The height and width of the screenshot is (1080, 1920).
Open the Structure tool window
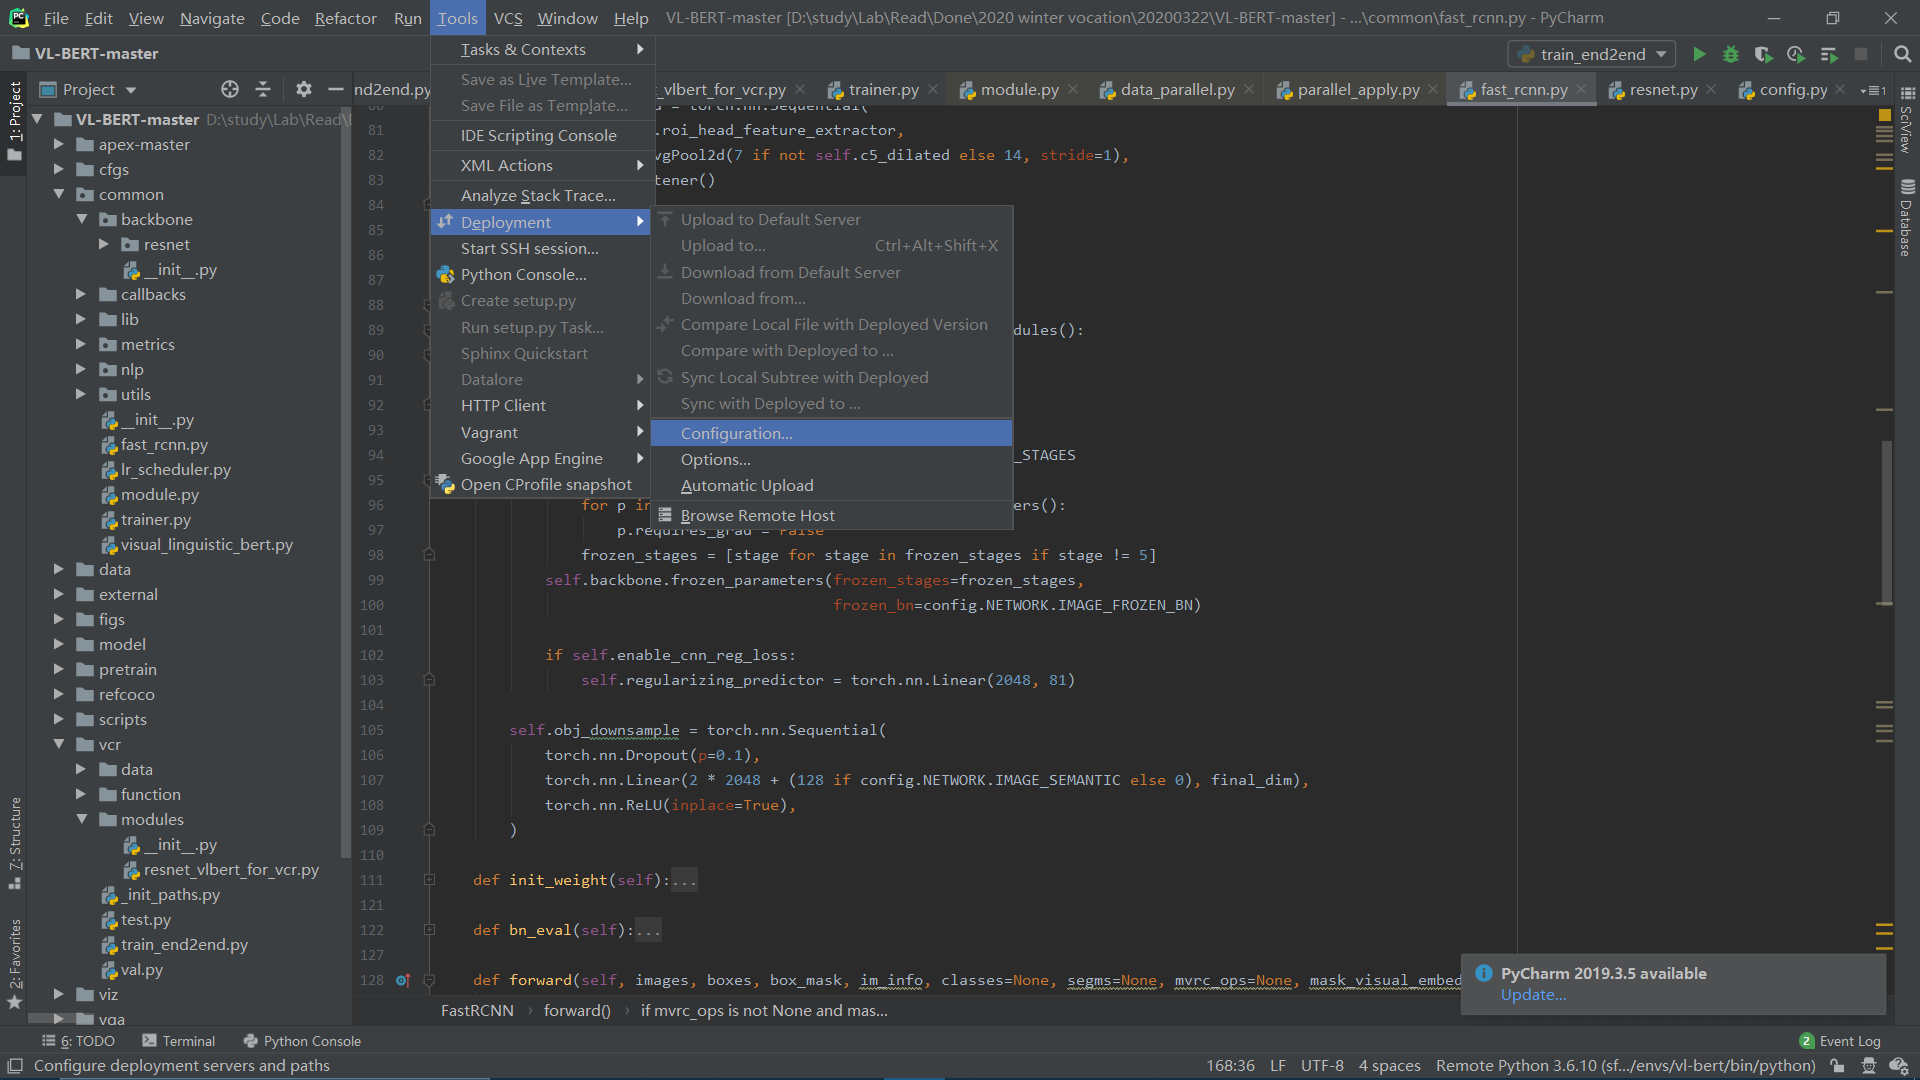click(14, 842)
